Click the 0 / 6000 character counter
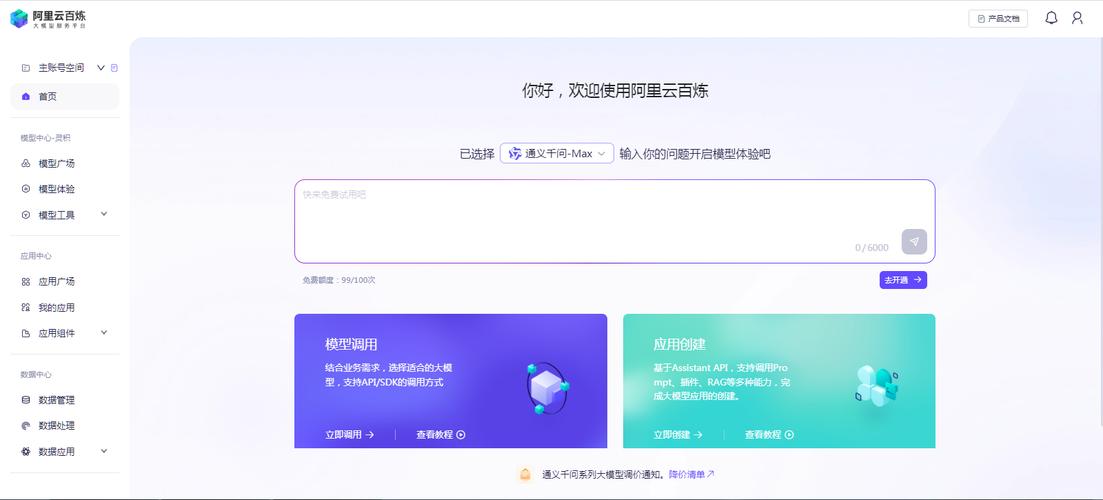Screen dimensions: 1103x500 (872, 248)
